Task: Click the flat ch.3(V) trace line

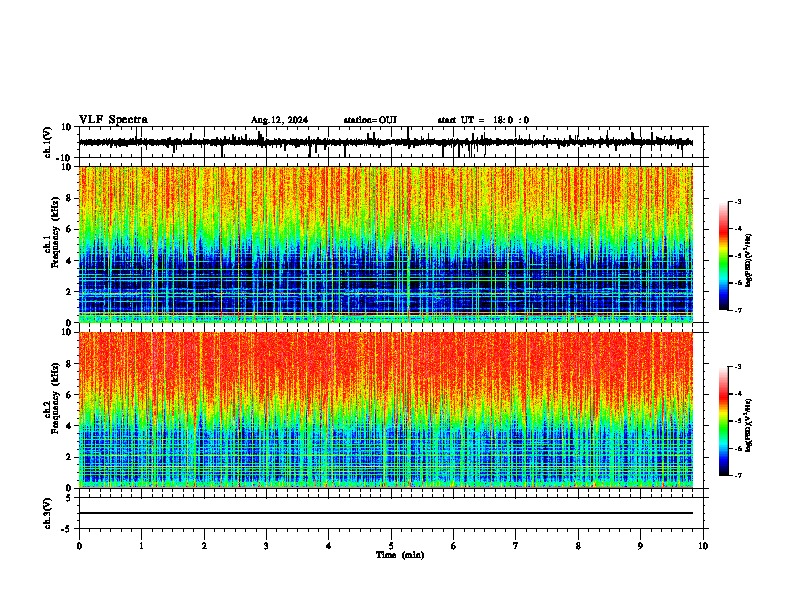Action: point(386,513)
